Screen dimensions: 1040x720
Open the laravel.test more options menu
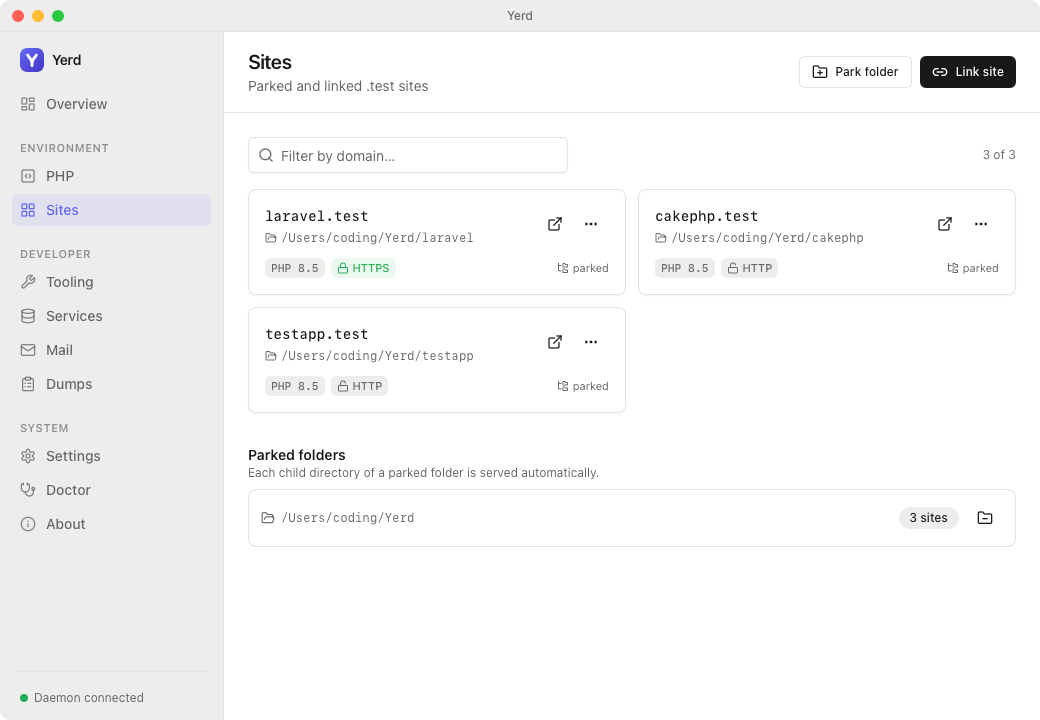(591, 224)
